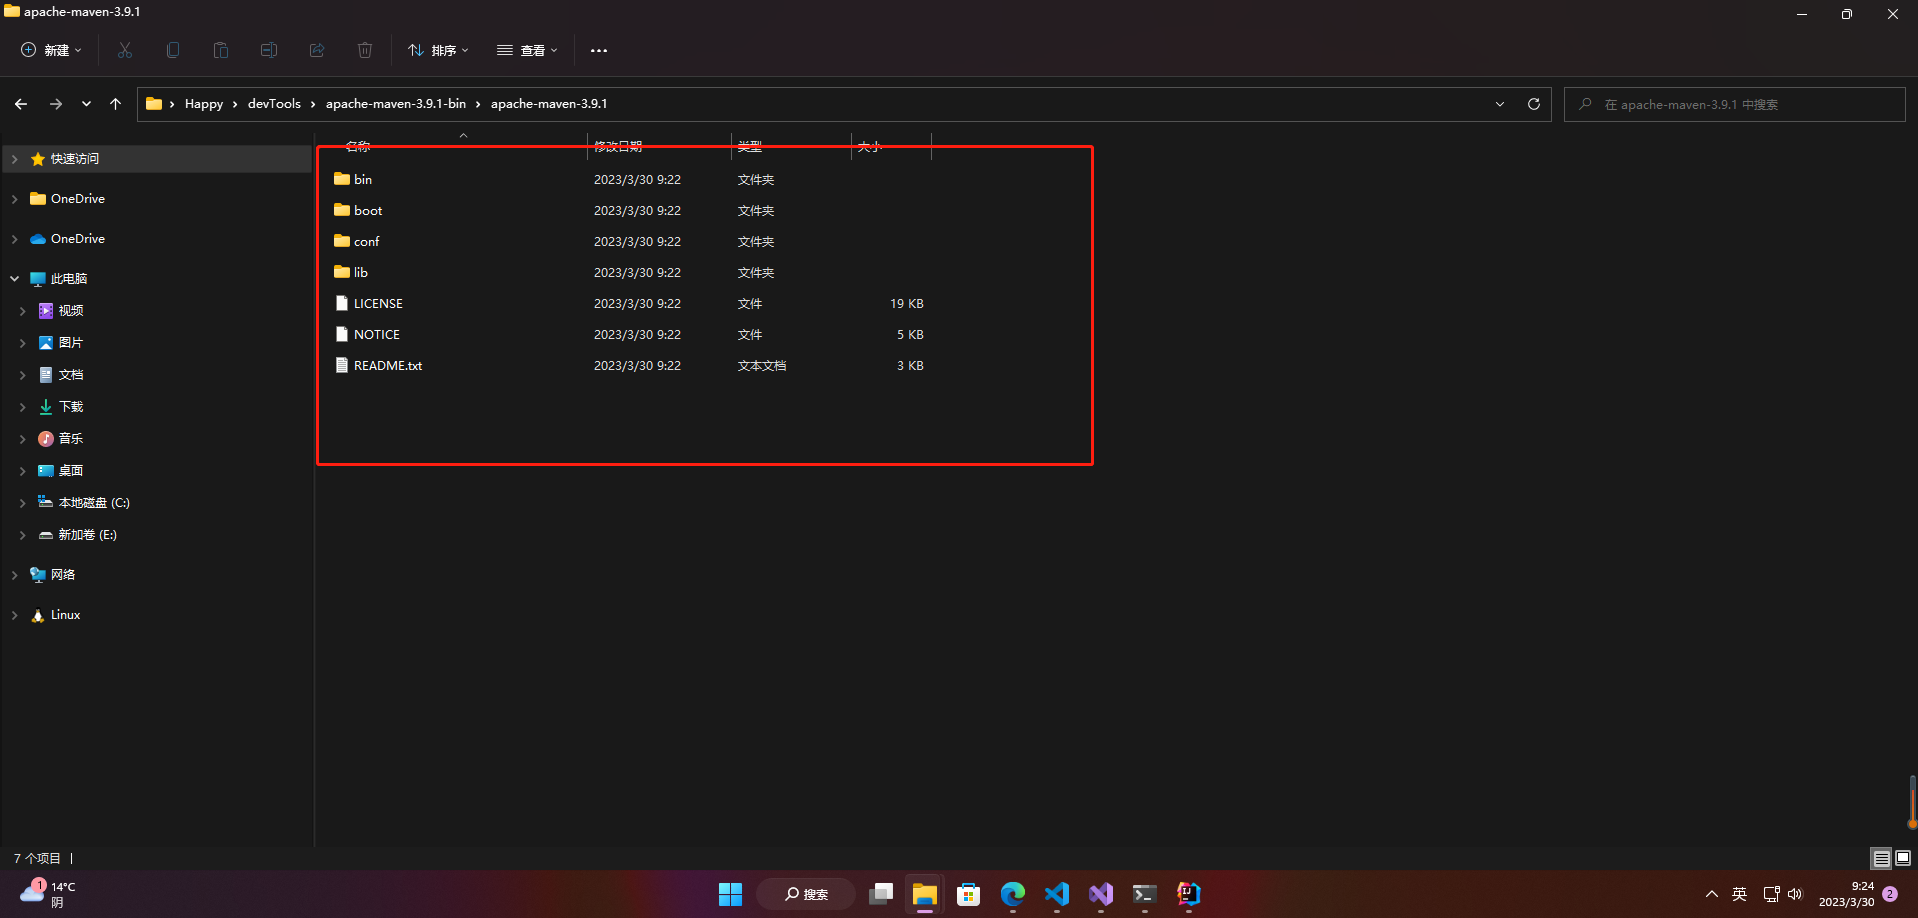Open Microsoft Edge from taskbar

(x=1013, y=894)
